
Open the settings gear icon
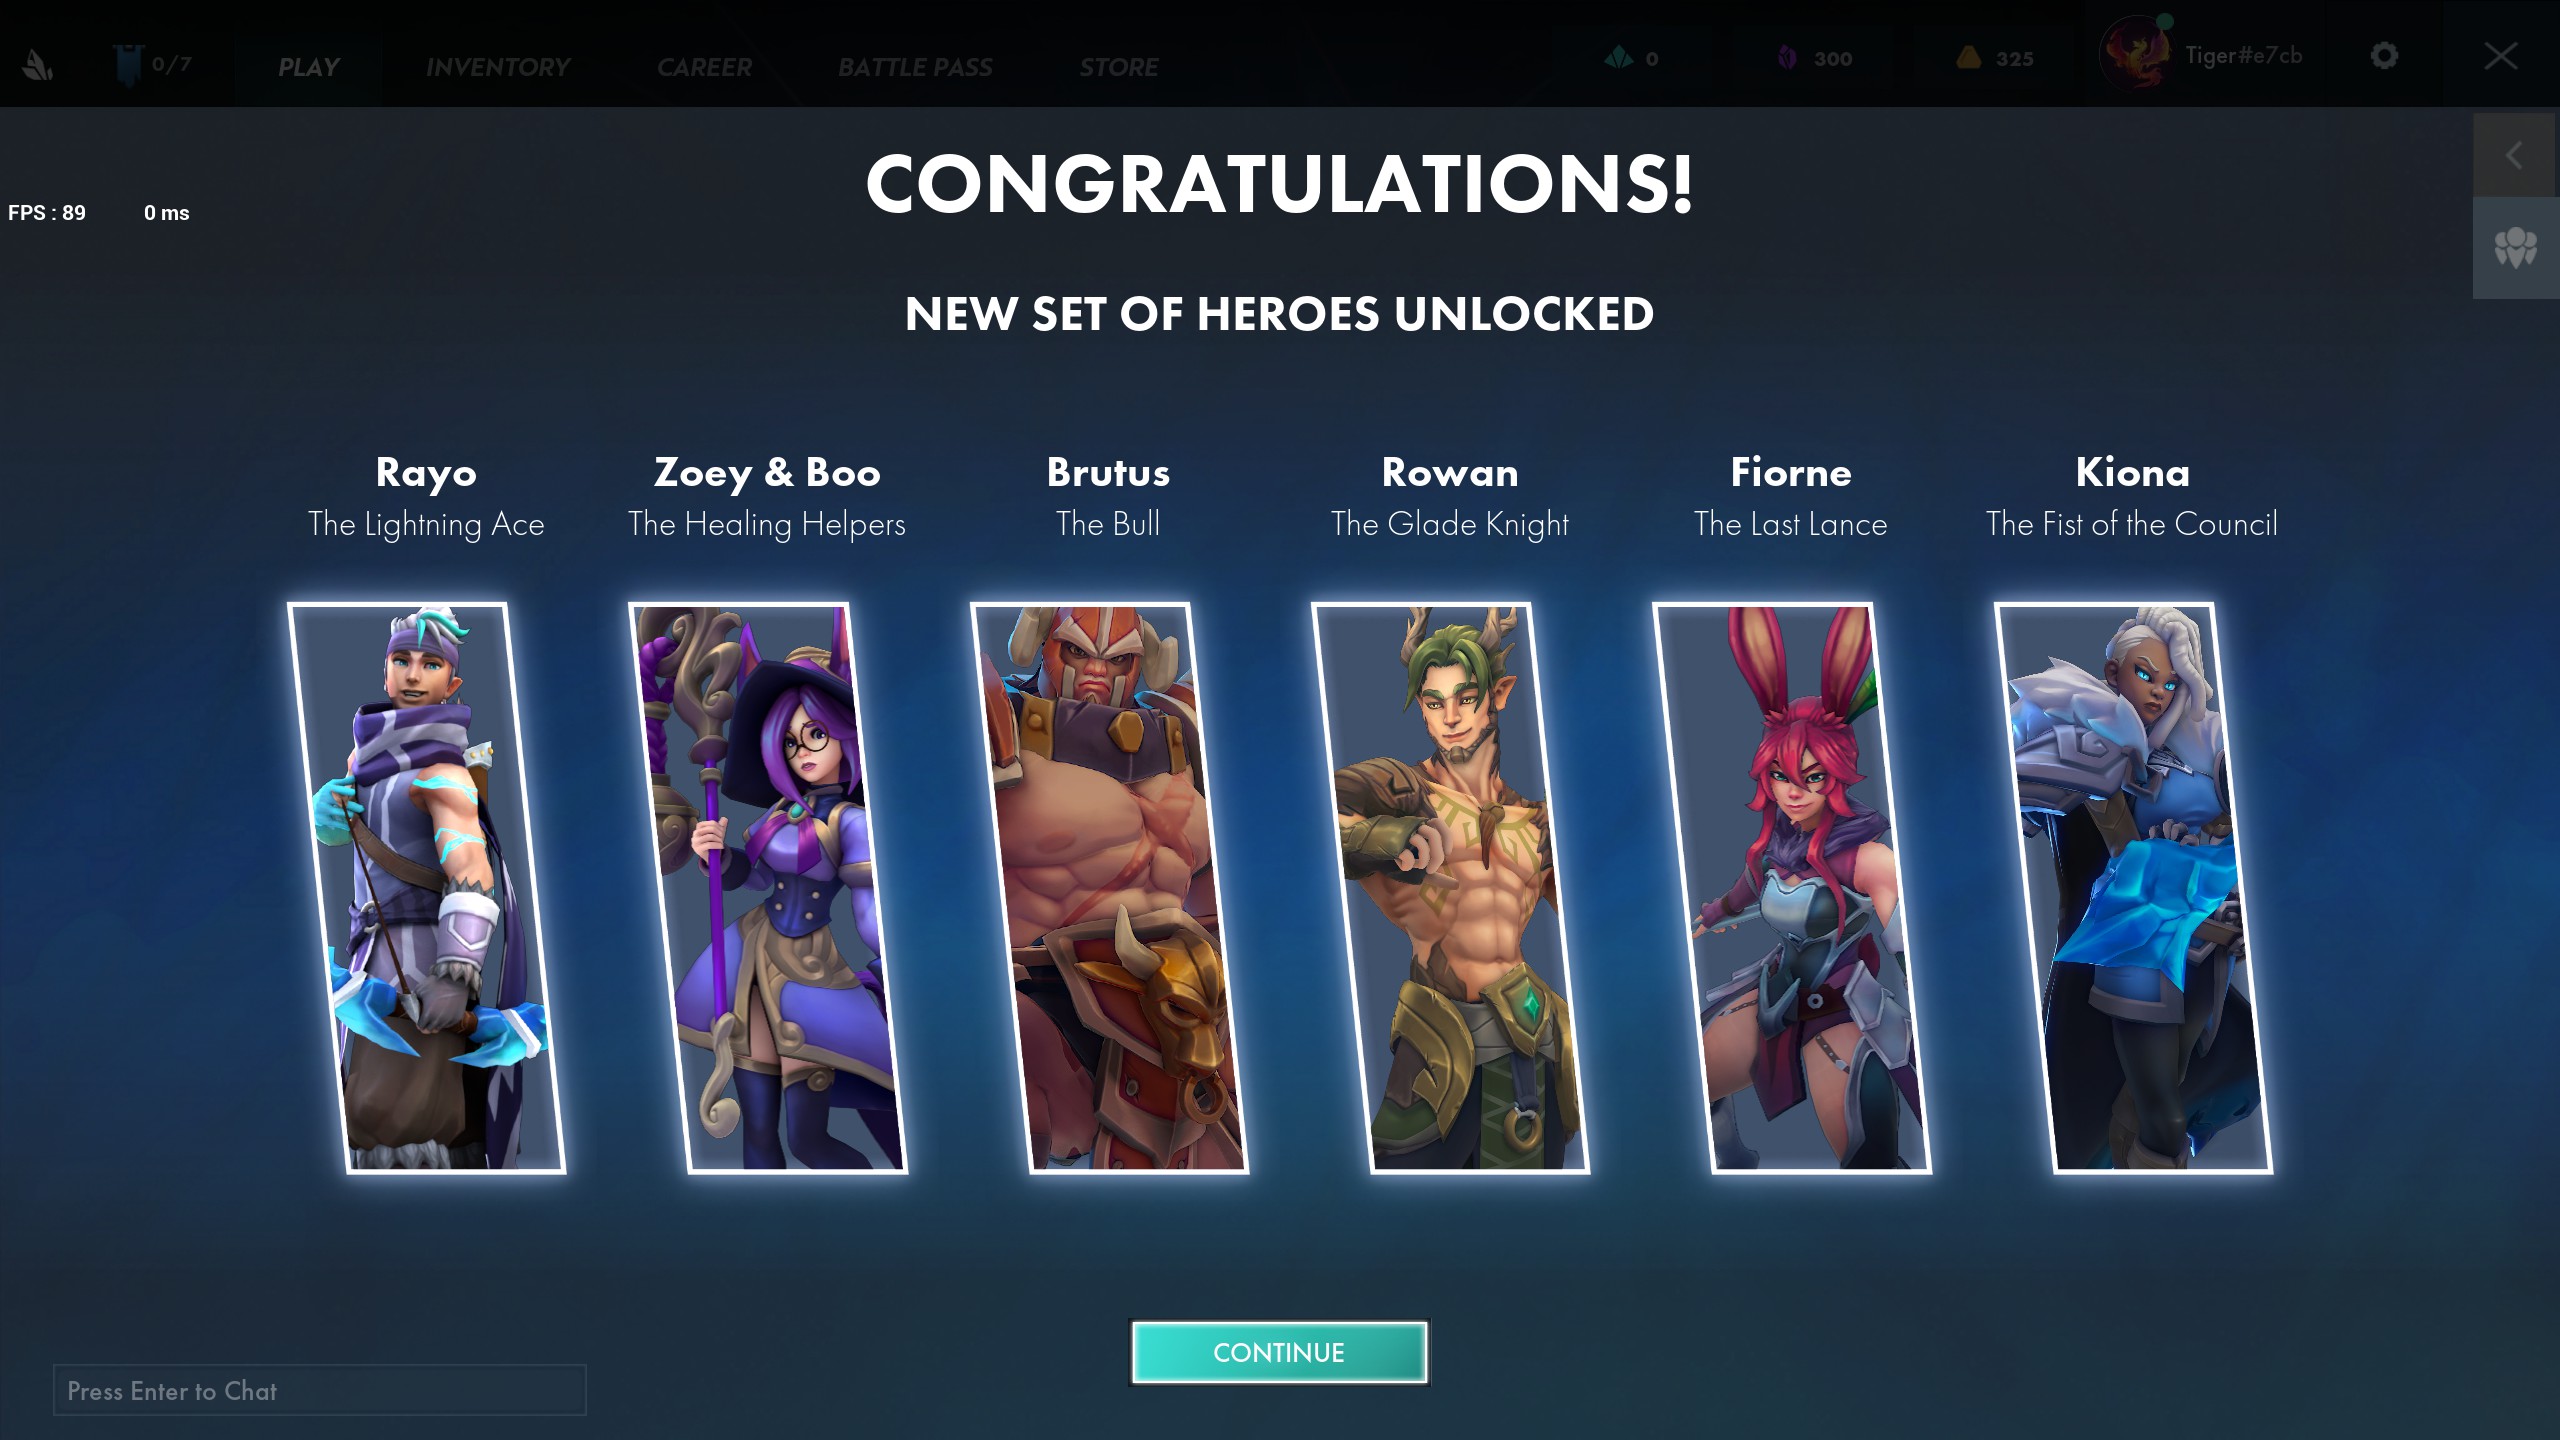click(x=2384, y=55)
